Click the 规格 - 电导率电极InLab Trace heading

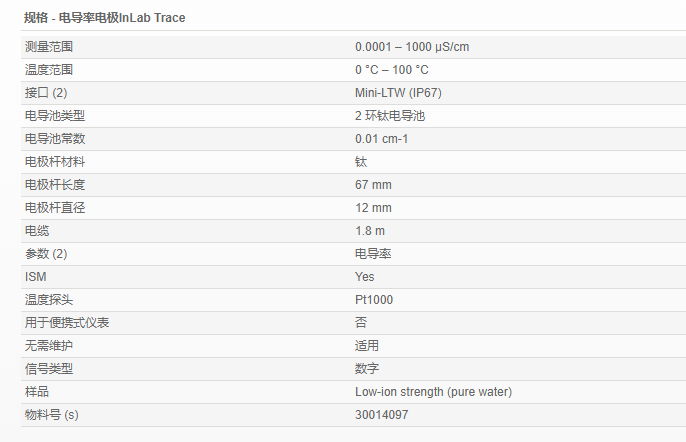pyautogui.click(x=104, y=18)
